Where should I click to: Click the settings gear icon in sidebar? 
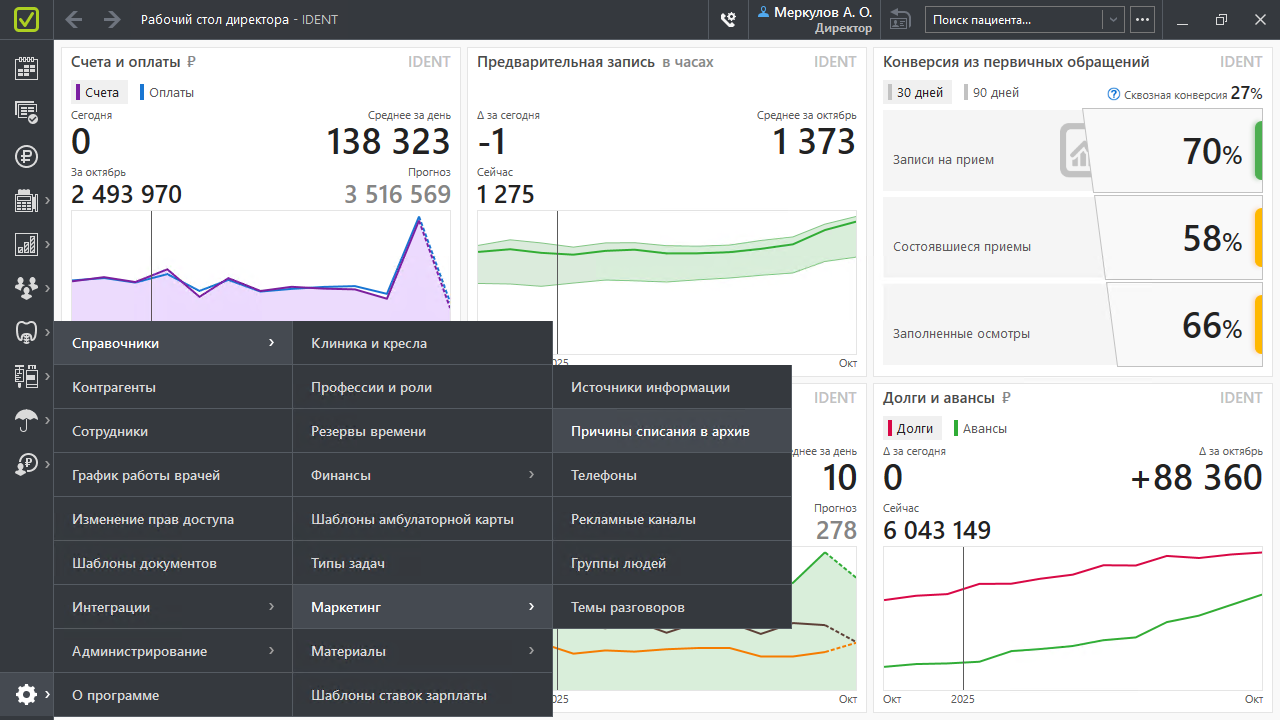click(26, 694)
